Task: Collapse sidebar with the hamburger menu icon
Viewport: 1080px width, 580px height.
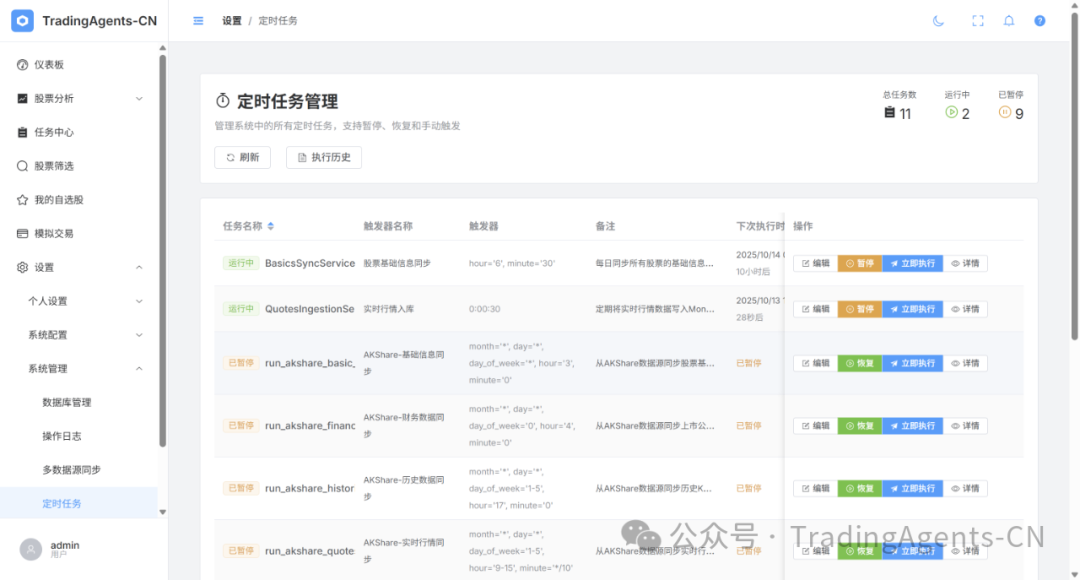Action: click(198, 21)
